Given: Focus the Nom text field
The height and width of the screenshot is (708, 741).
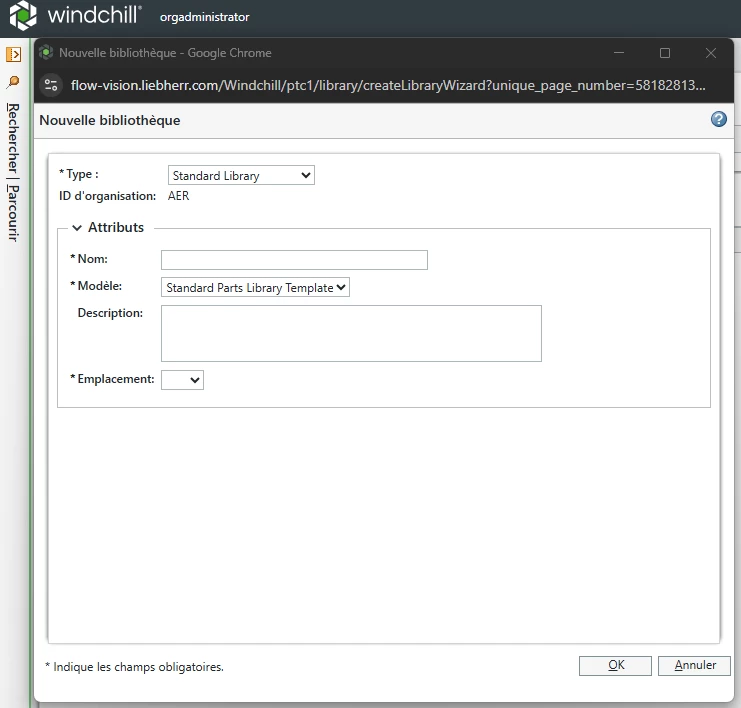Looking at the screenshot, I should pyautogui.click(x=294, y=260).
